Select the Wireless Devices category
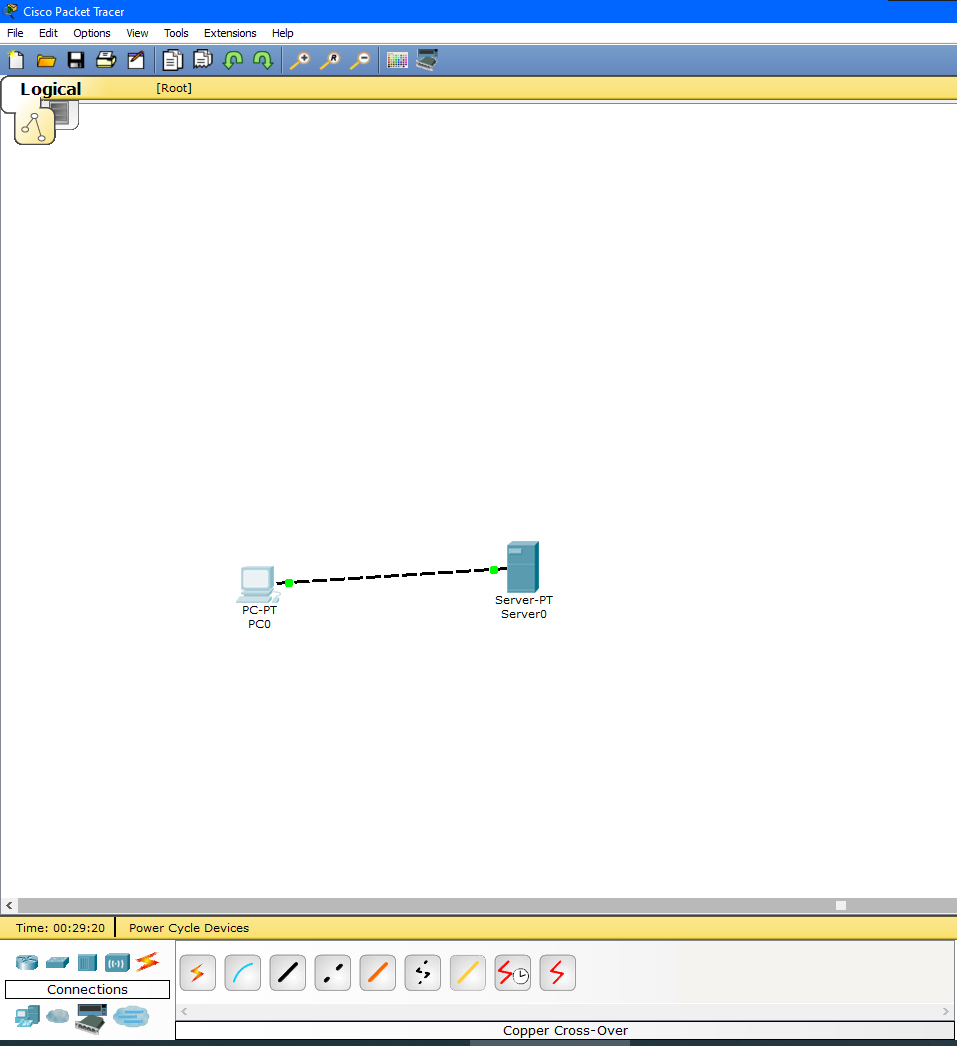 (117, 962)
